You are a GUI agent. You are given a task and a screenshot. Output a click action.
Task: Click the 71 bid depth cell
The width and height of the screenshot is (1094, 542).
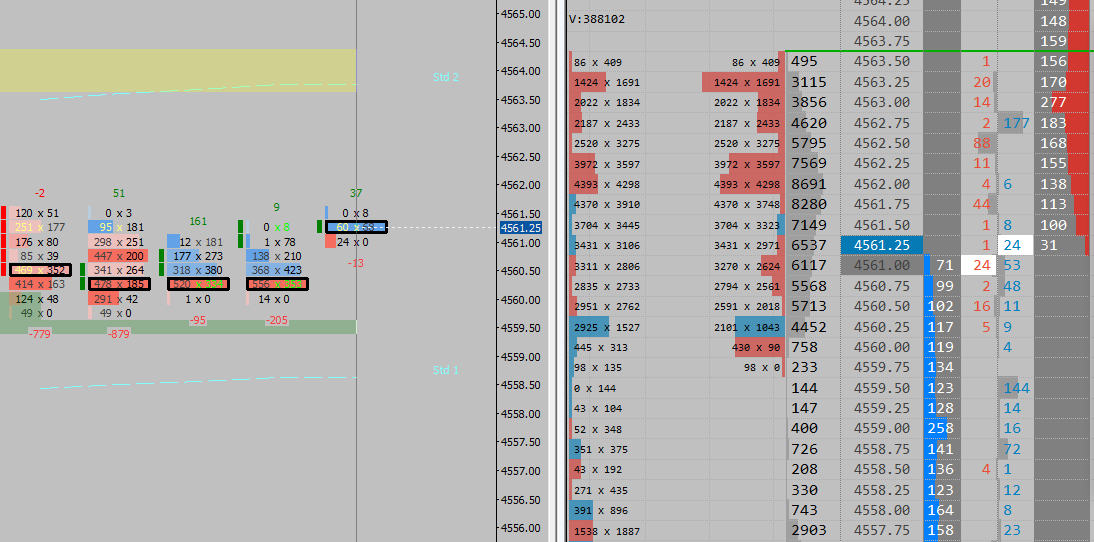tap(942, 266)
